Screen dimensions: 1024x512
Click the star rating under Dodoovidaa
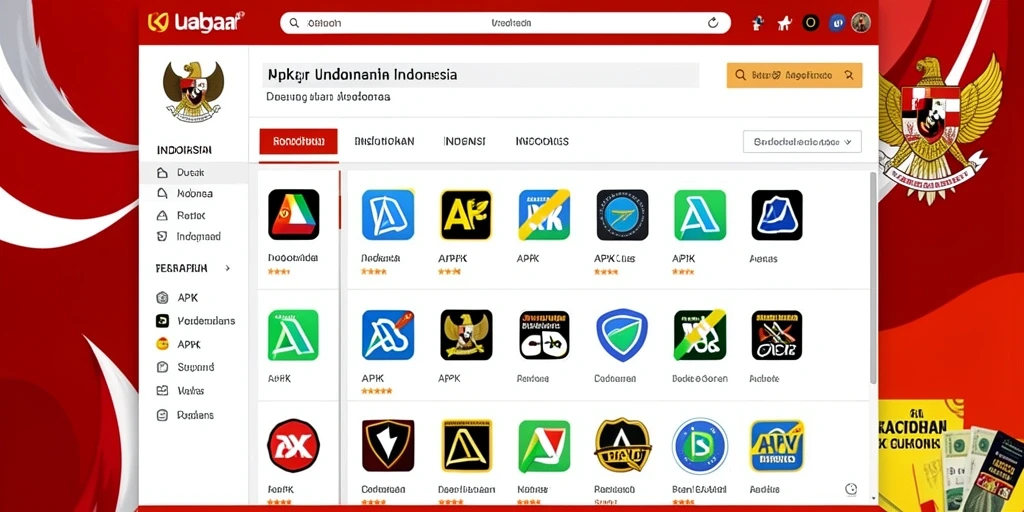tap(279, 271)
